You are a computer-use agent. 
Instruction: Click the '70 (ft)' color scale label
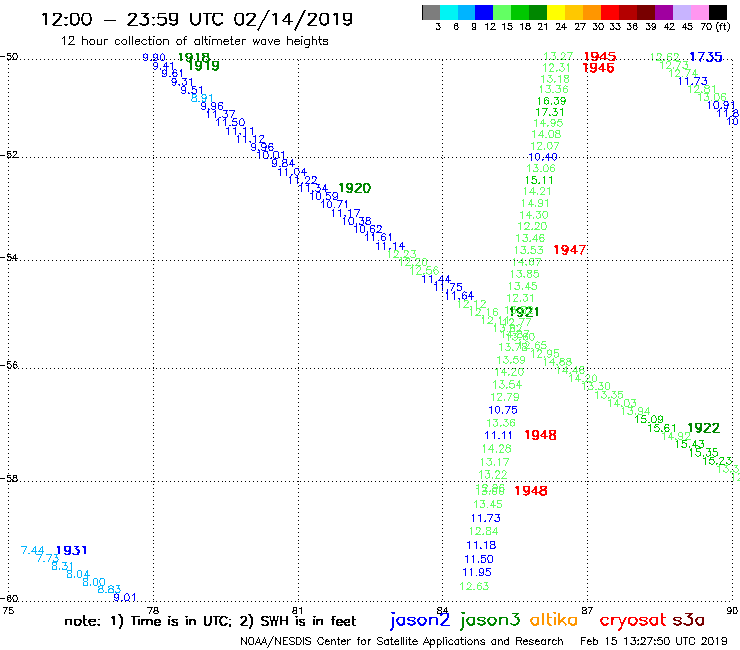point(716,26)
